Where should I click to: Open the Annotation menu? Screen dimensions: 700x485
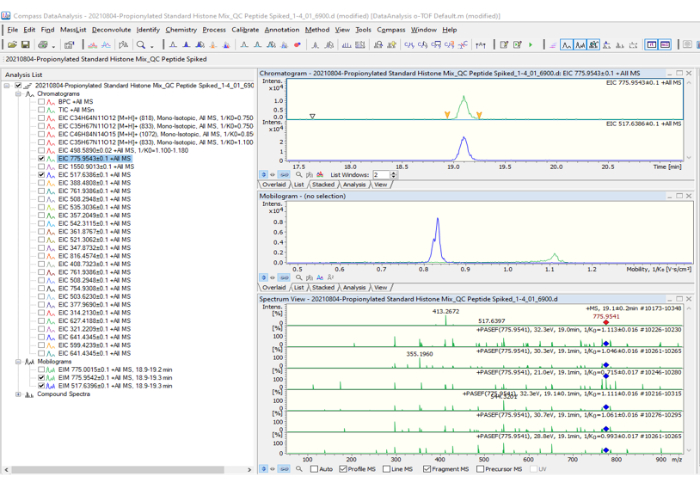[282, 30]
